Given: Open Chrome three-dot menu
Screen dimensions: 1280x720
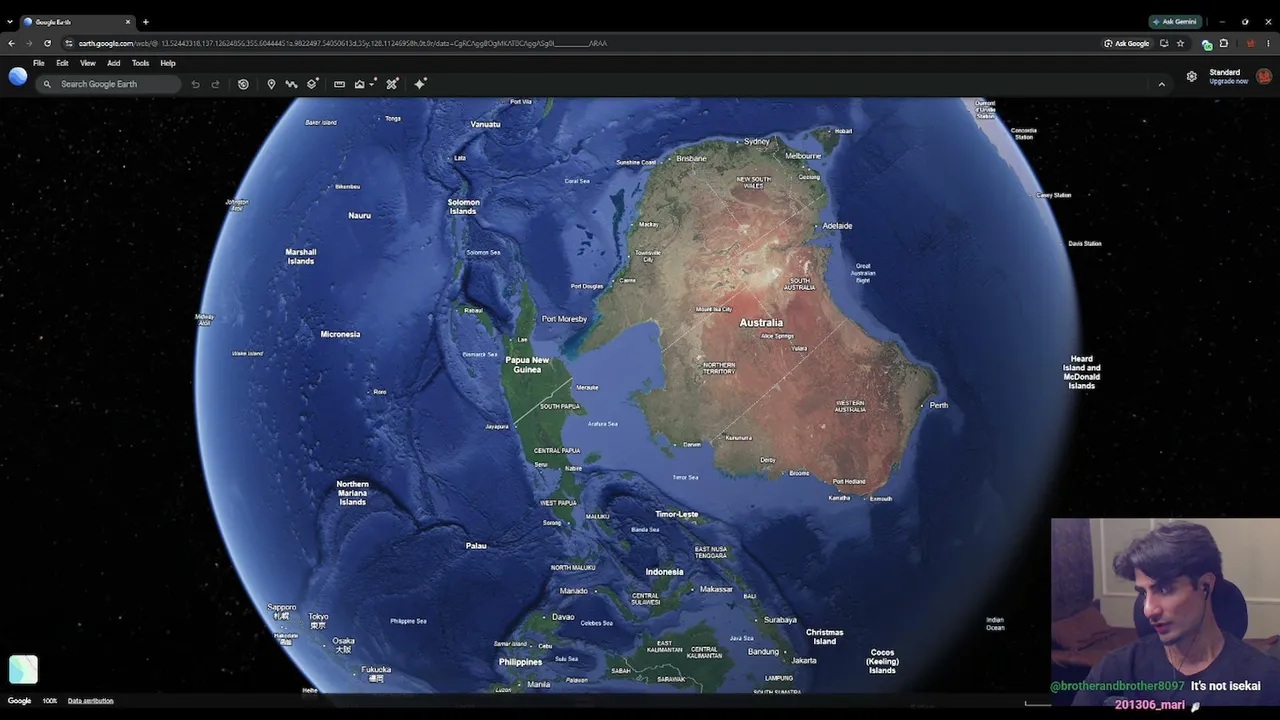Looking at the screenshot, I should (x=1268, y=43).
